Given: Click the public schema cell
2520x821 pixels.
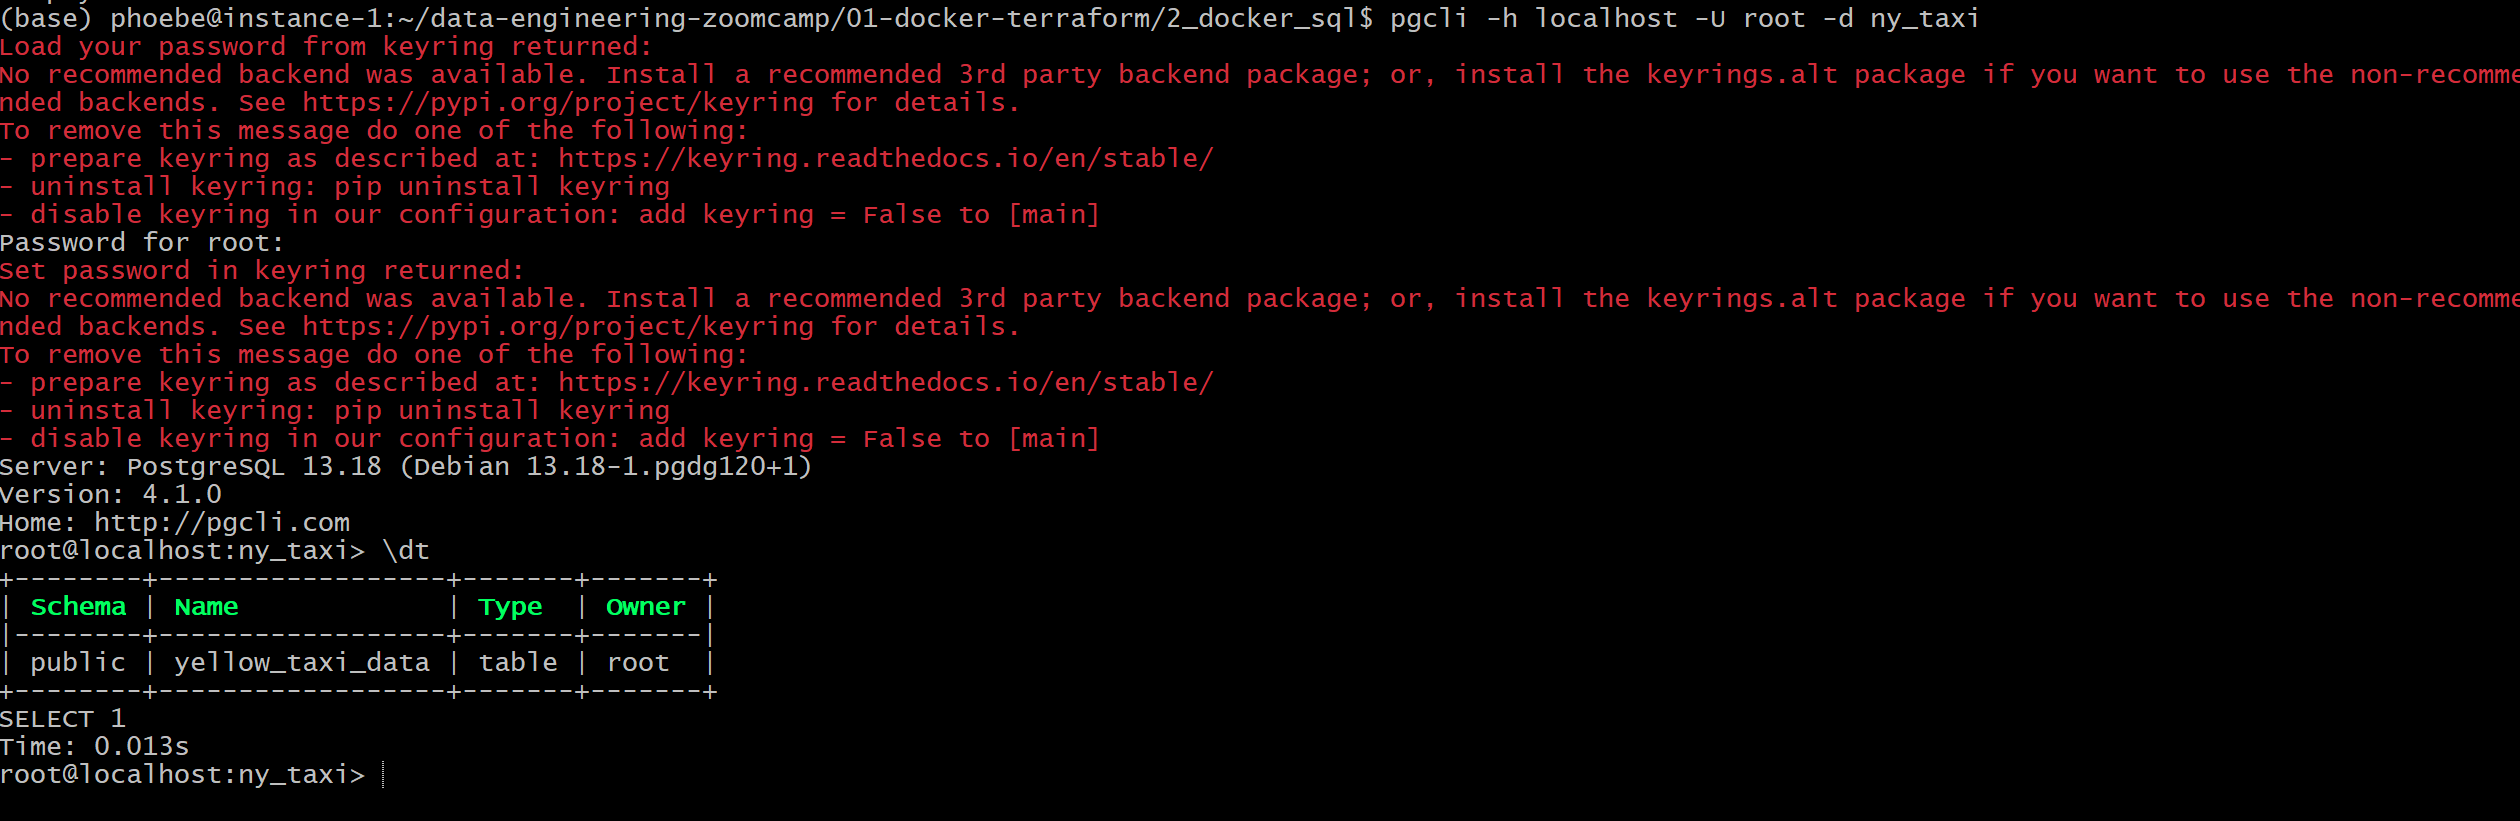Looking at the screenshot, I should coord(78,663).
